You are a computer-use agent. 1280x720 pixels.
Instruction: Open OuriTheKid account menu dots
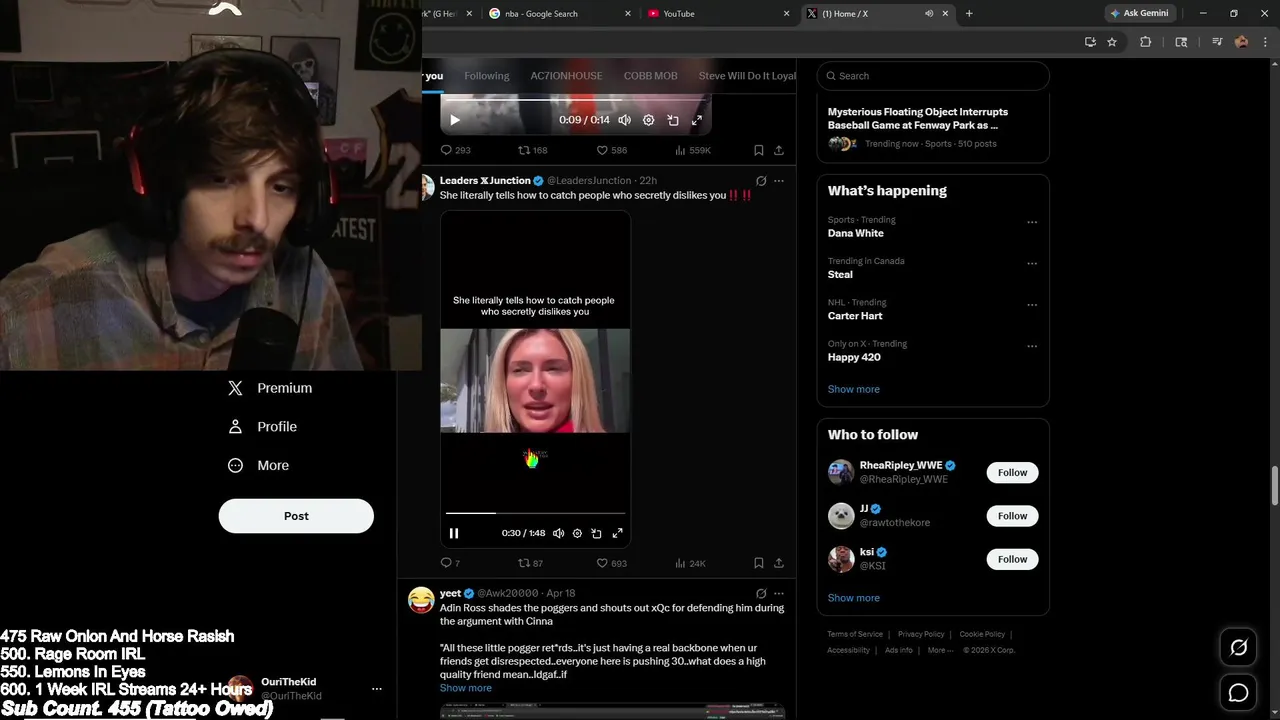(377, 689)
